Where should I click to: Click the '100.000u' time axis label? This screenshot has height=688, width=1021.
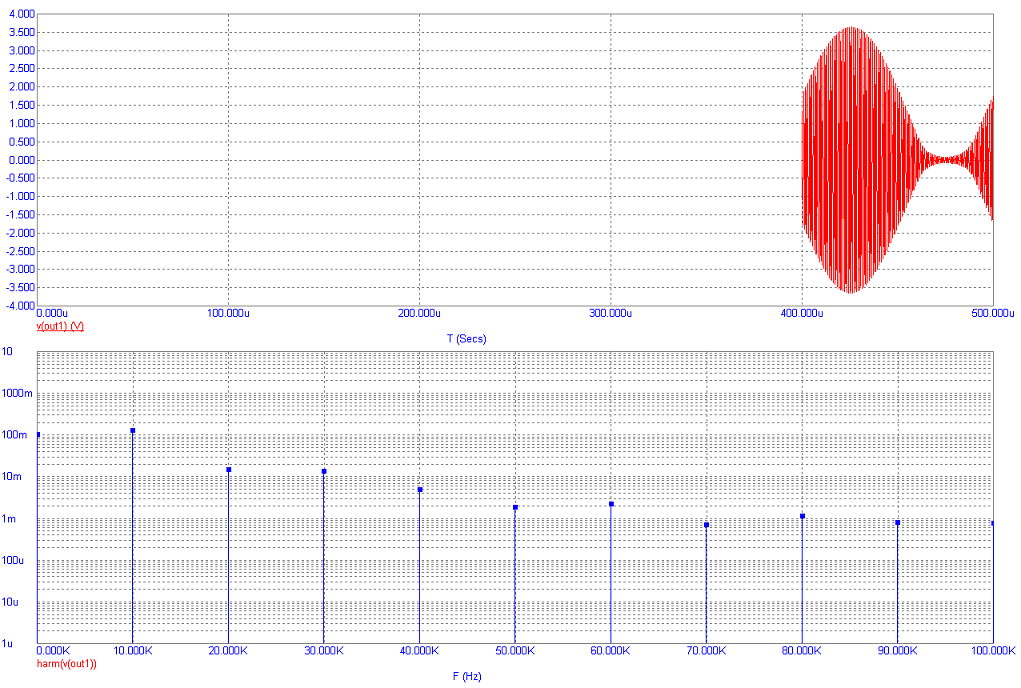[228, 313]
